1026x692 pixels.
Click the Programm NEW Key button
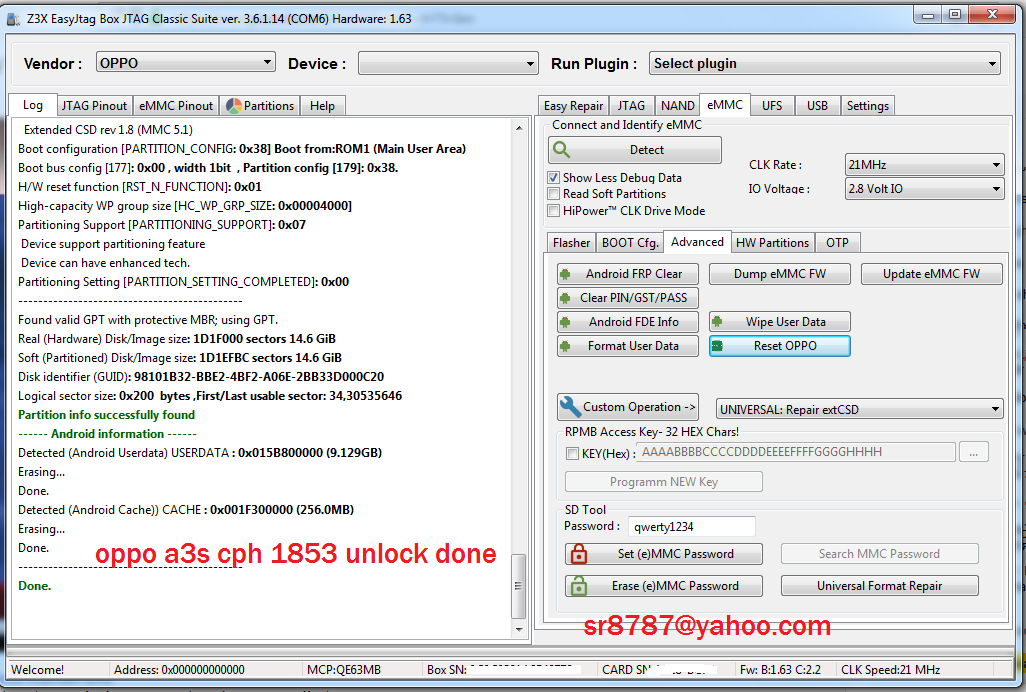(x=663, y=481)
